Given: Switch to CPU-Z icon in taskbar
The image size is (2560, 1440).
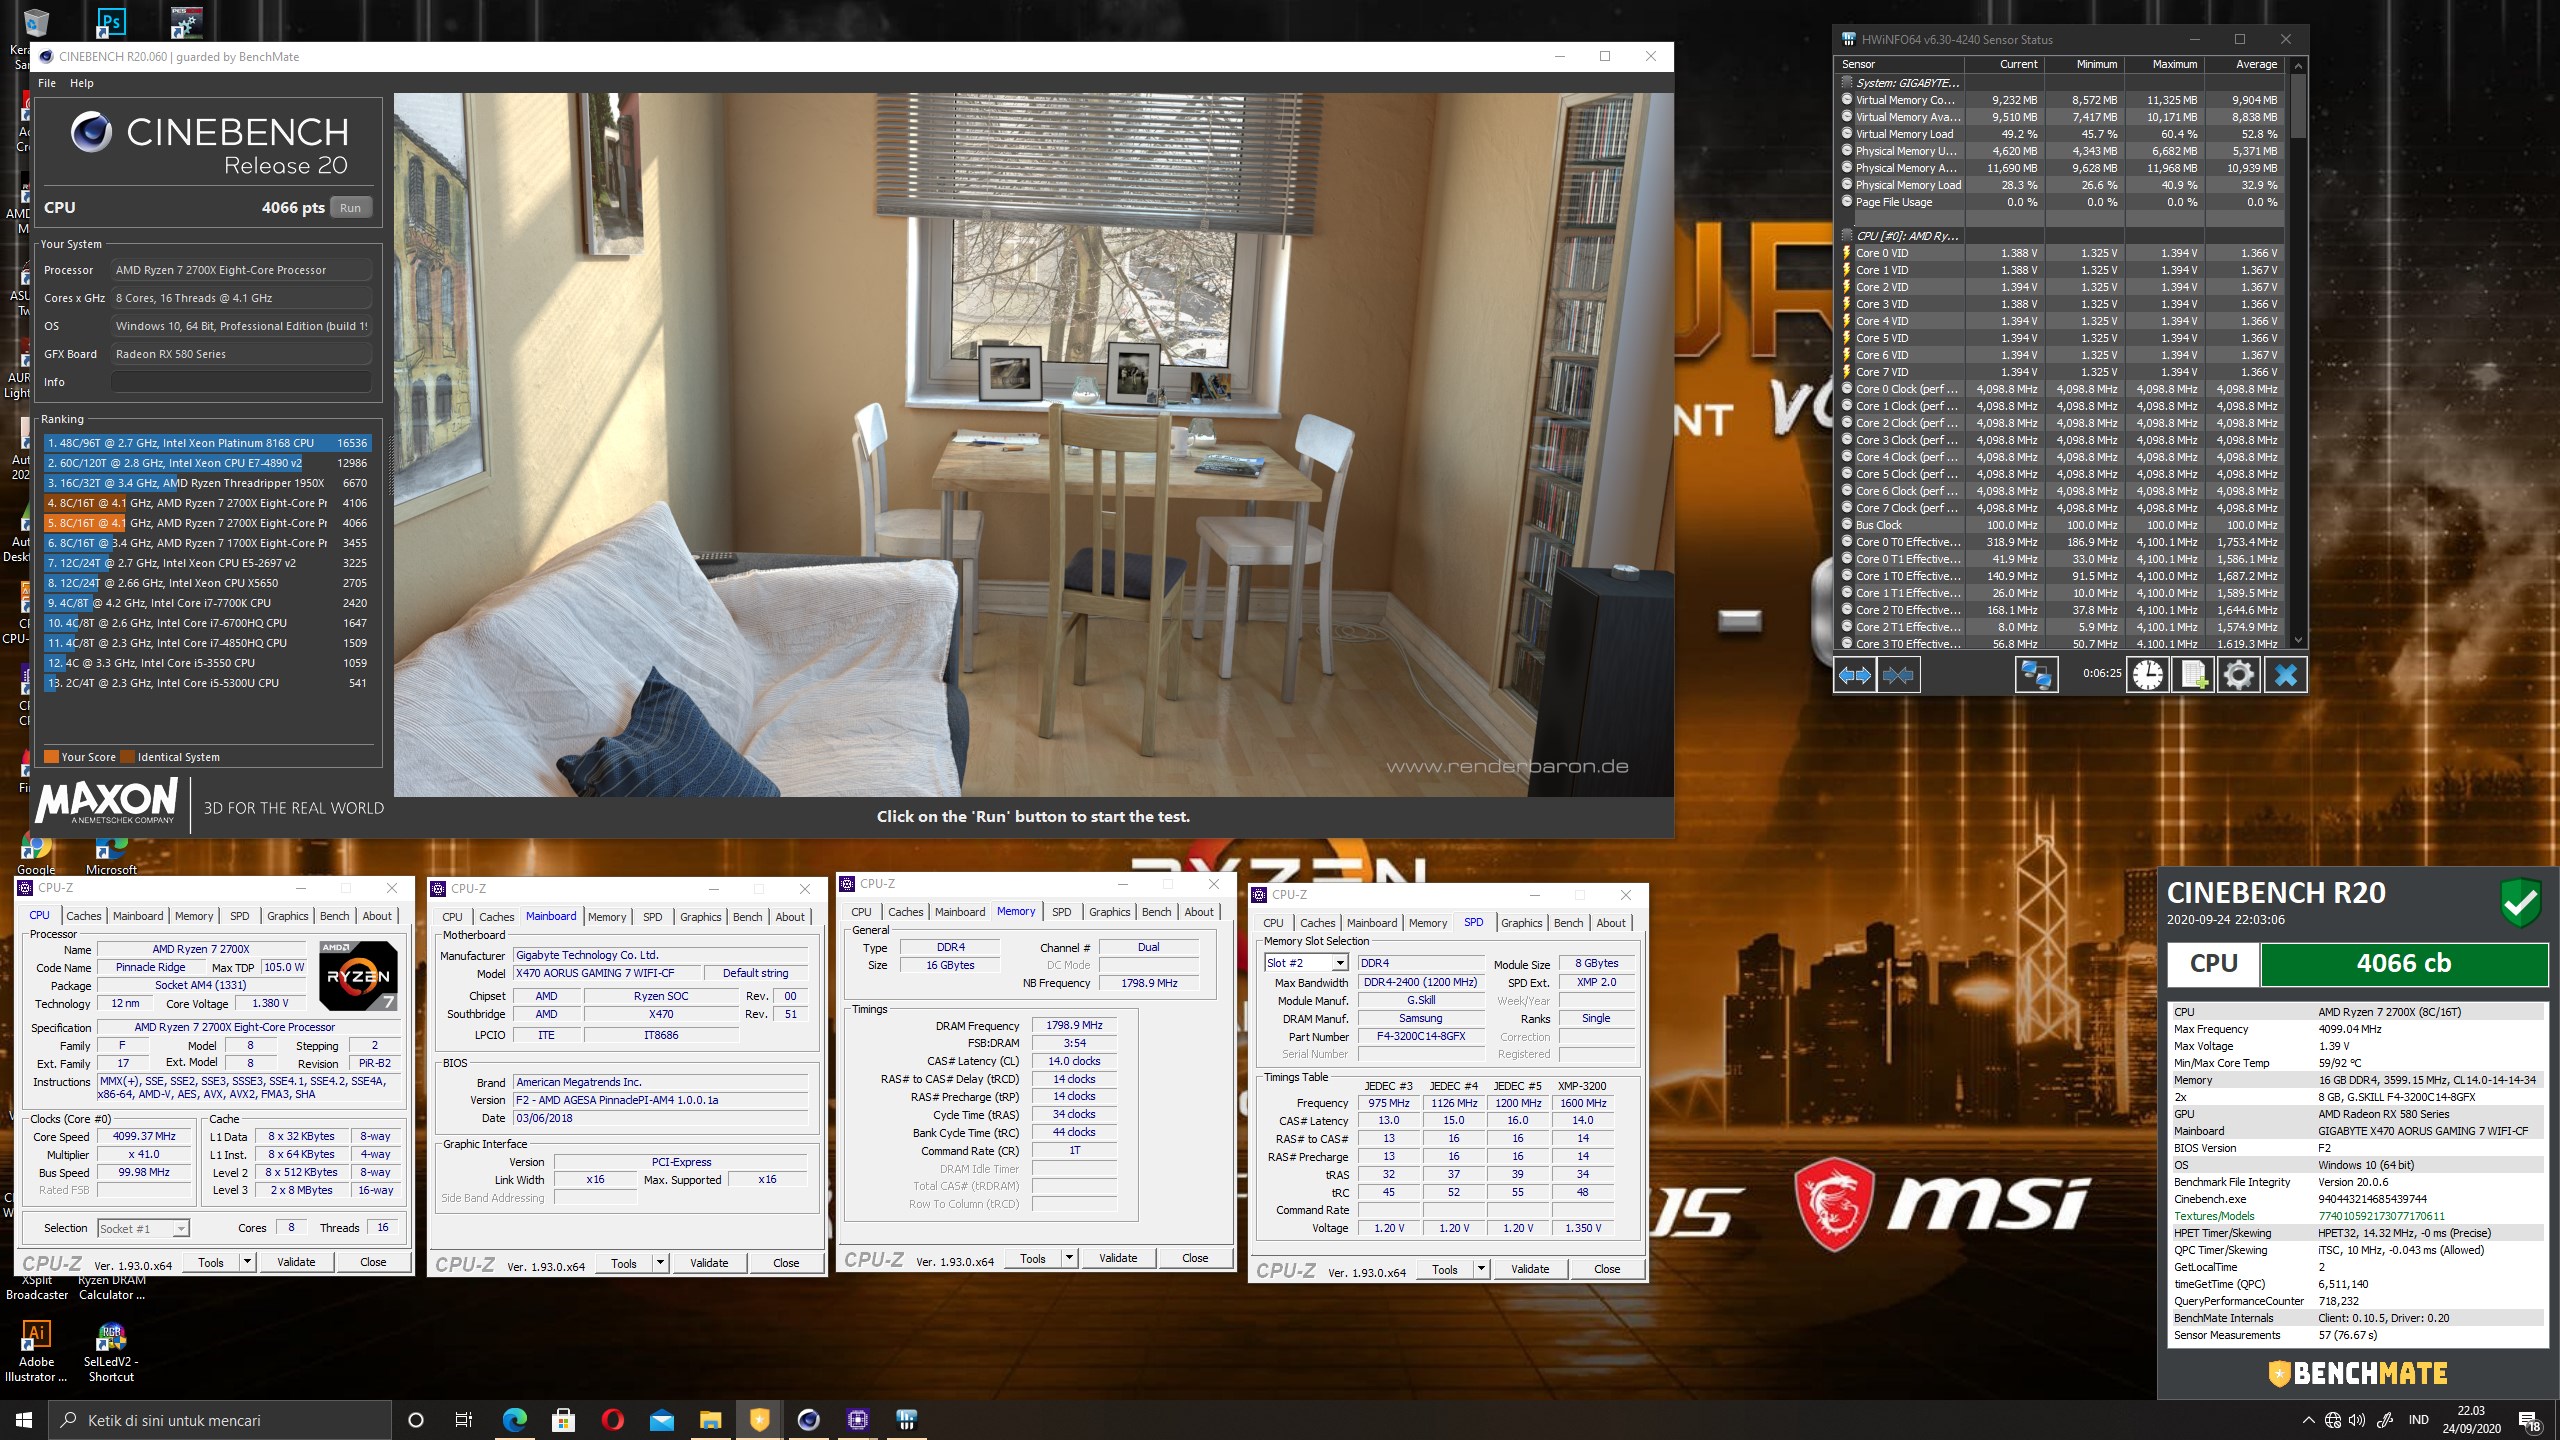Looking at the screenshot, I should pyautogui.click(x=857, y=1419).
